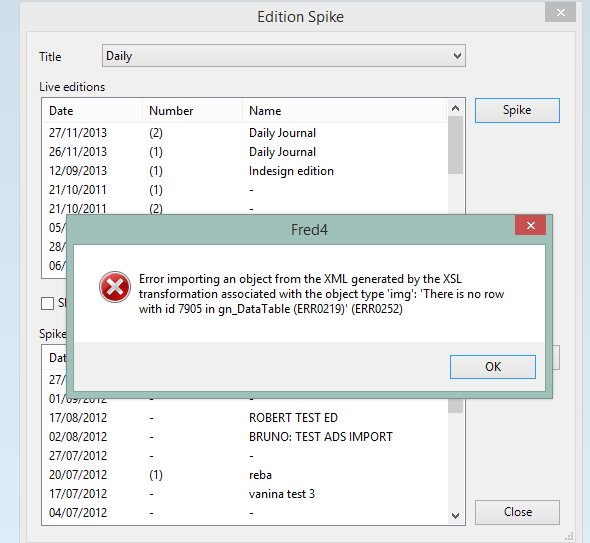
Task: Select the reba edition dated 20/07/2012
Action: (x=245, y=475)
